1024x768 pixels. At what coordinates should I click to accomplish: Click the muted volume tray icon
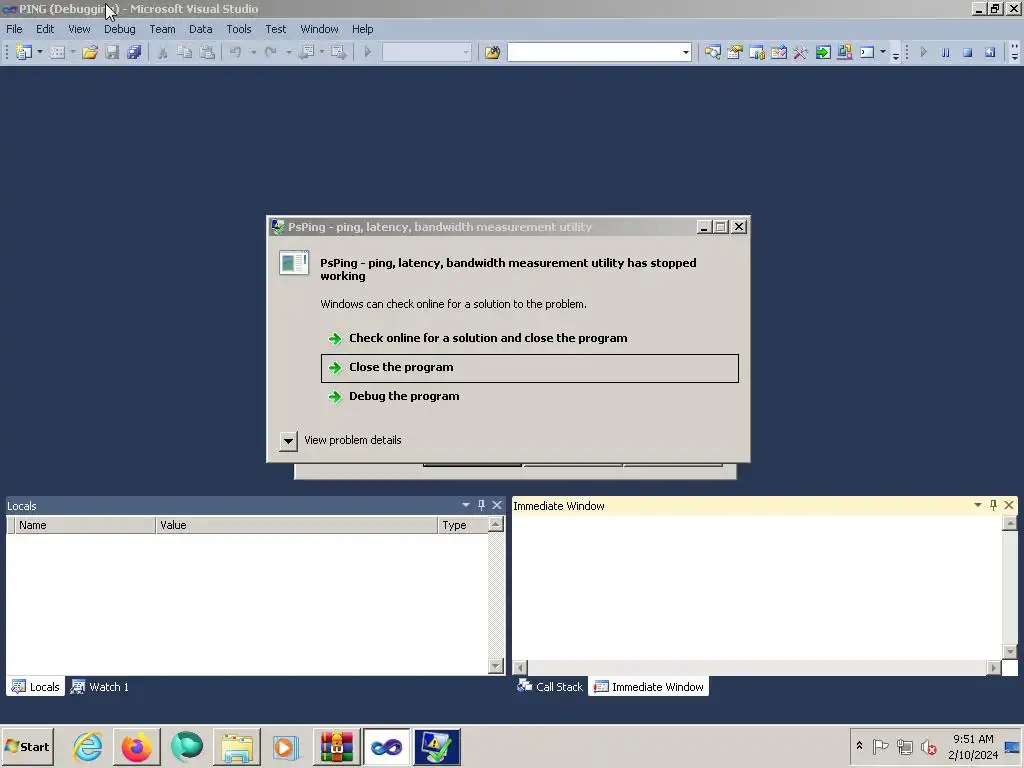pos(928,746)
